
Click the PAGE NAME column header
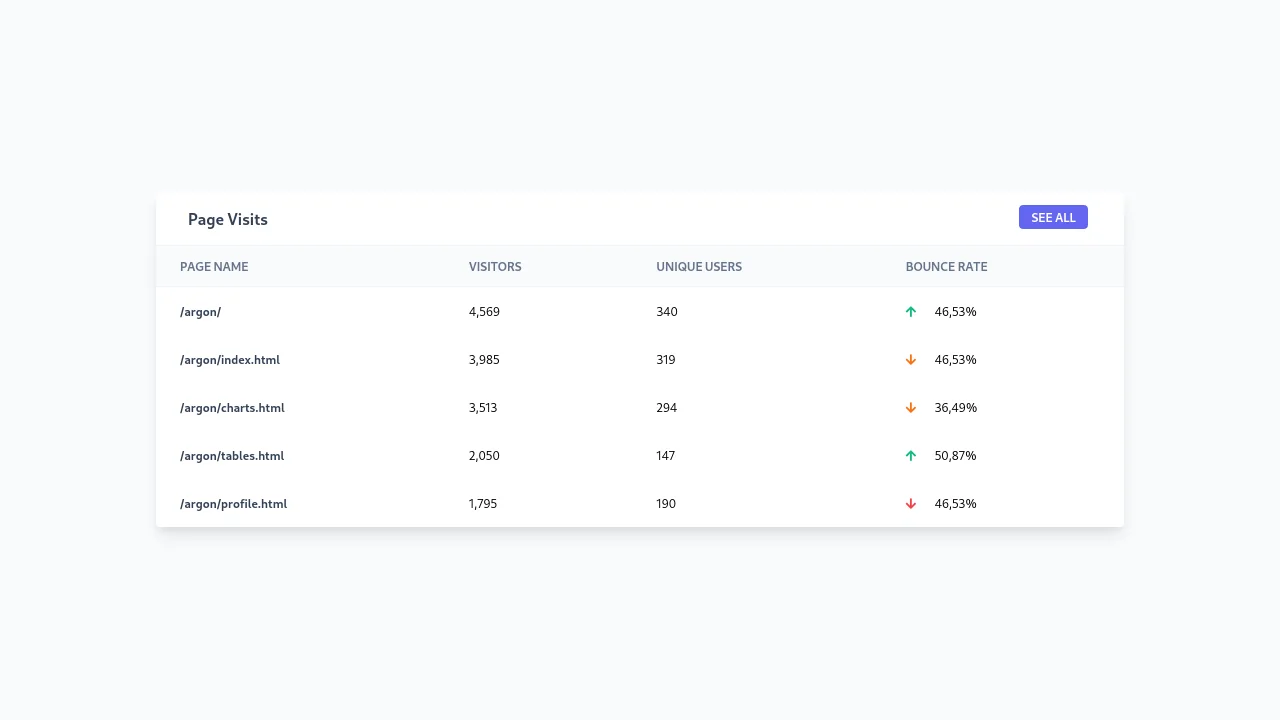(x=214, y=267)
